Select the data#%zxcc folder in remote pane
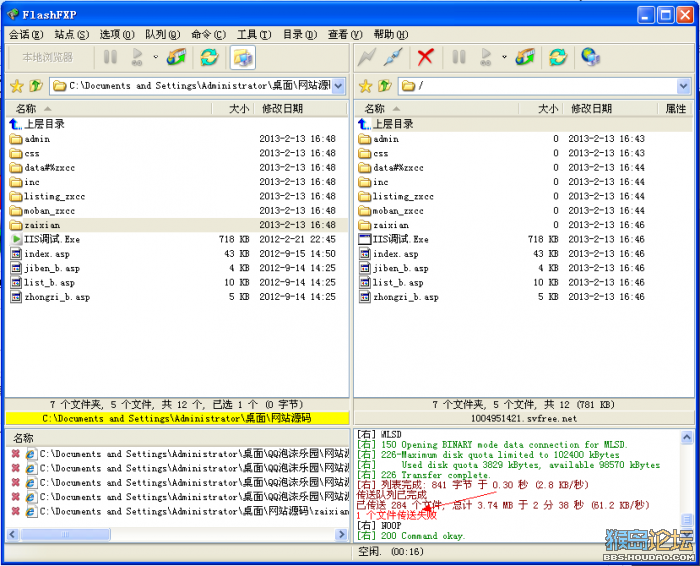Viewport: 700px width, 566px height. (525, 167)
